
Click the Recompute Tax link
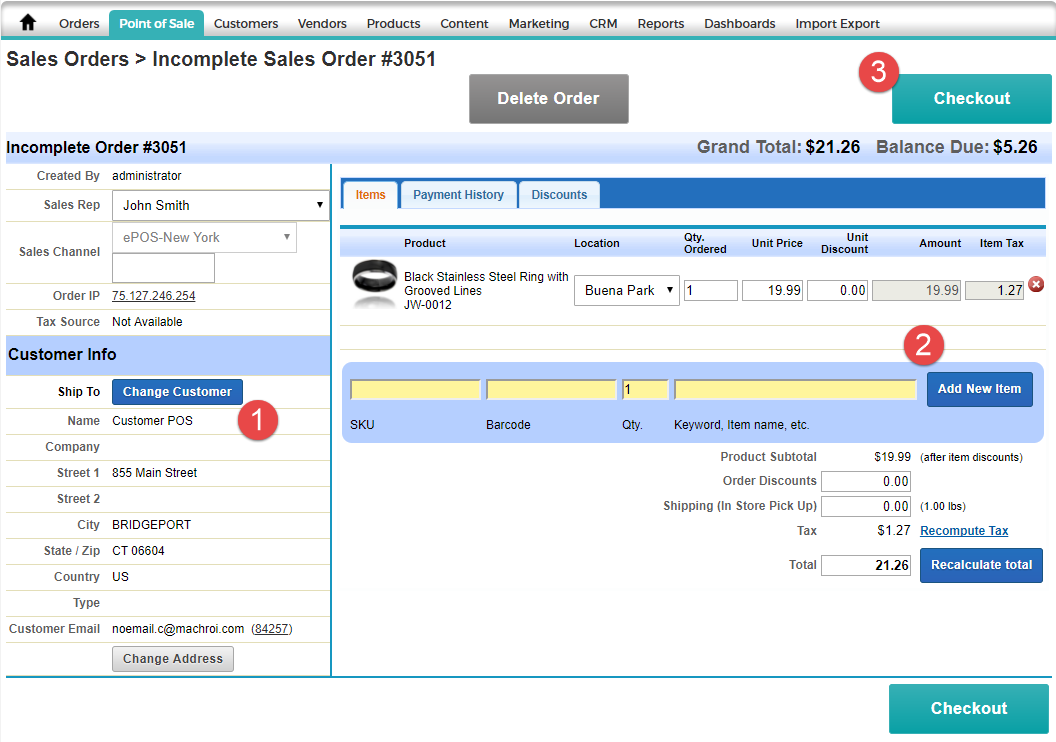tap(964, 531)
